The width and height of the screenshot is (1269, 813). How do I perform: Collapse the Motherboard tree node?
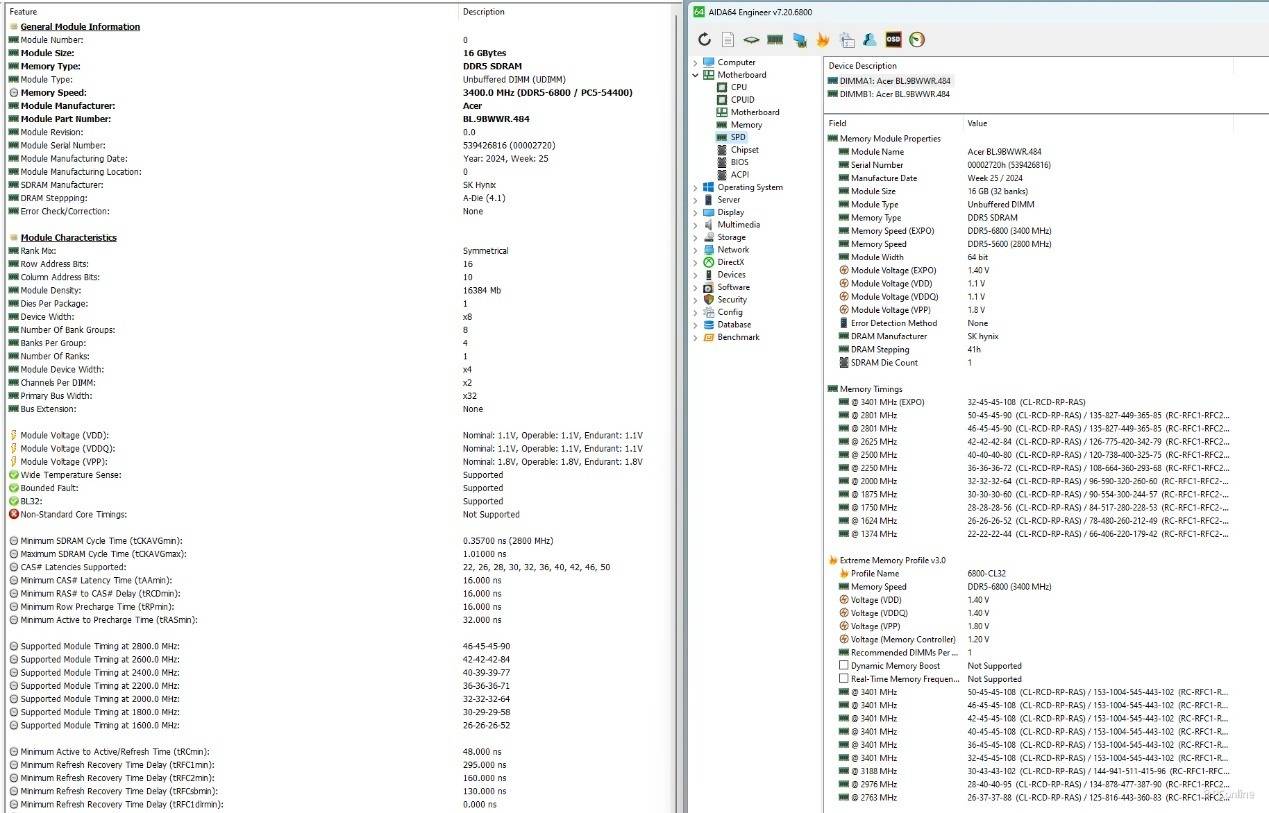pos(696,75)
